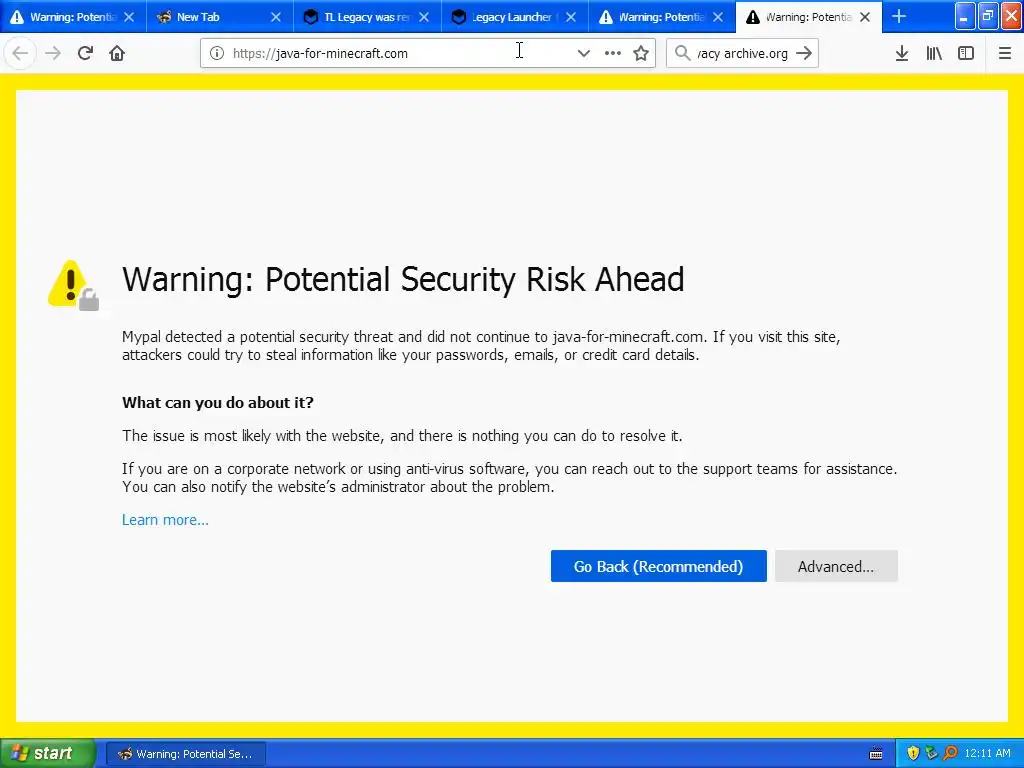The width and height of the screenshot is (1024, 768).
Task: Restore down the browser window
Action: (x=987, y=16)
